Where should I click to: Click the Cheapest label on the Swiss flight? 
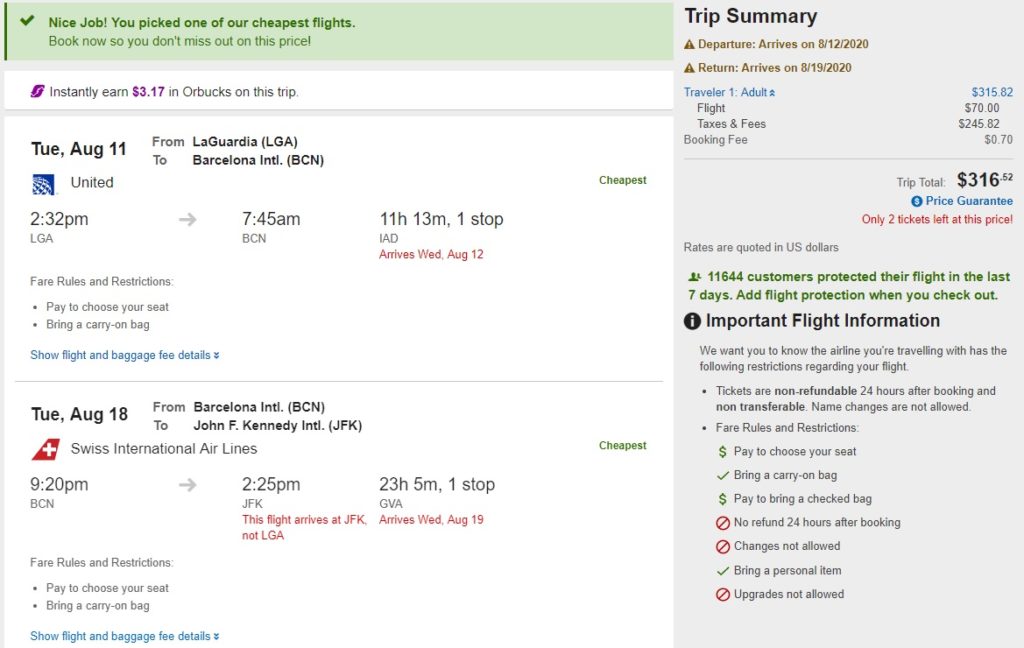pos(622,446)
